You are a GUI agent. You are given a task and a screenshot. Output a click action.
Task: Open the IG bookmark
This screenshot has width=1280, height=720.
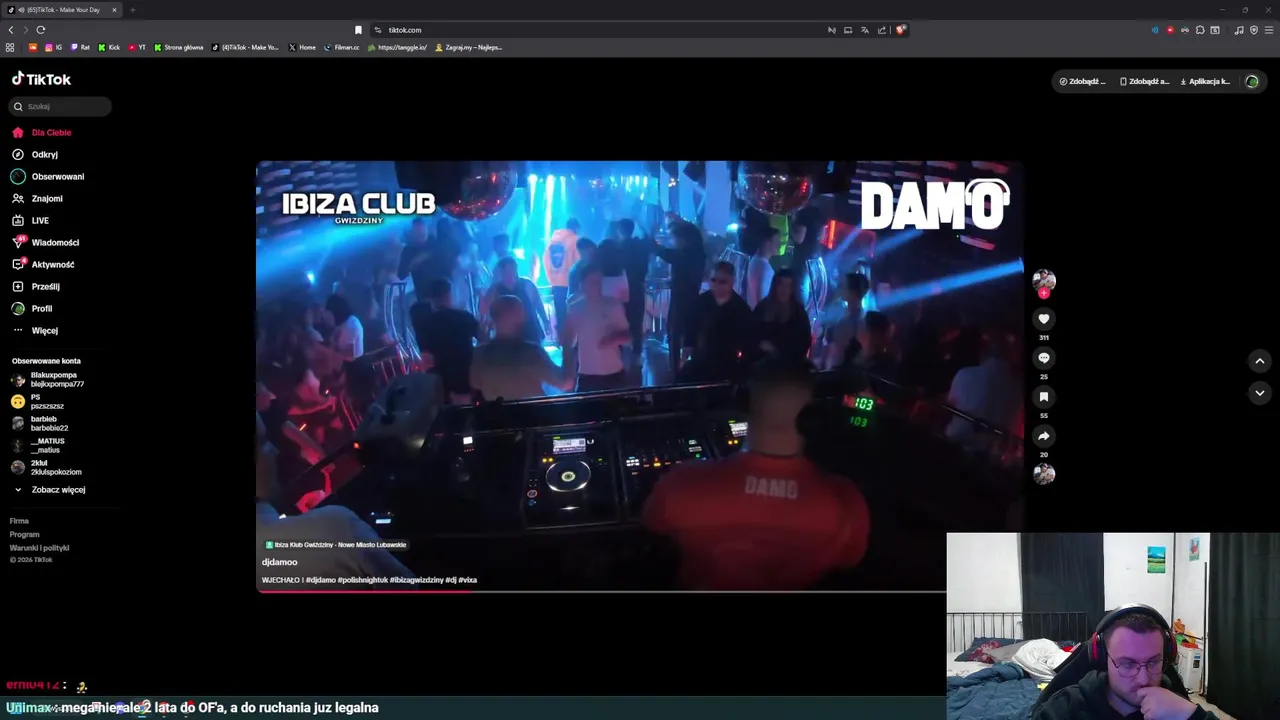point(53,47)
